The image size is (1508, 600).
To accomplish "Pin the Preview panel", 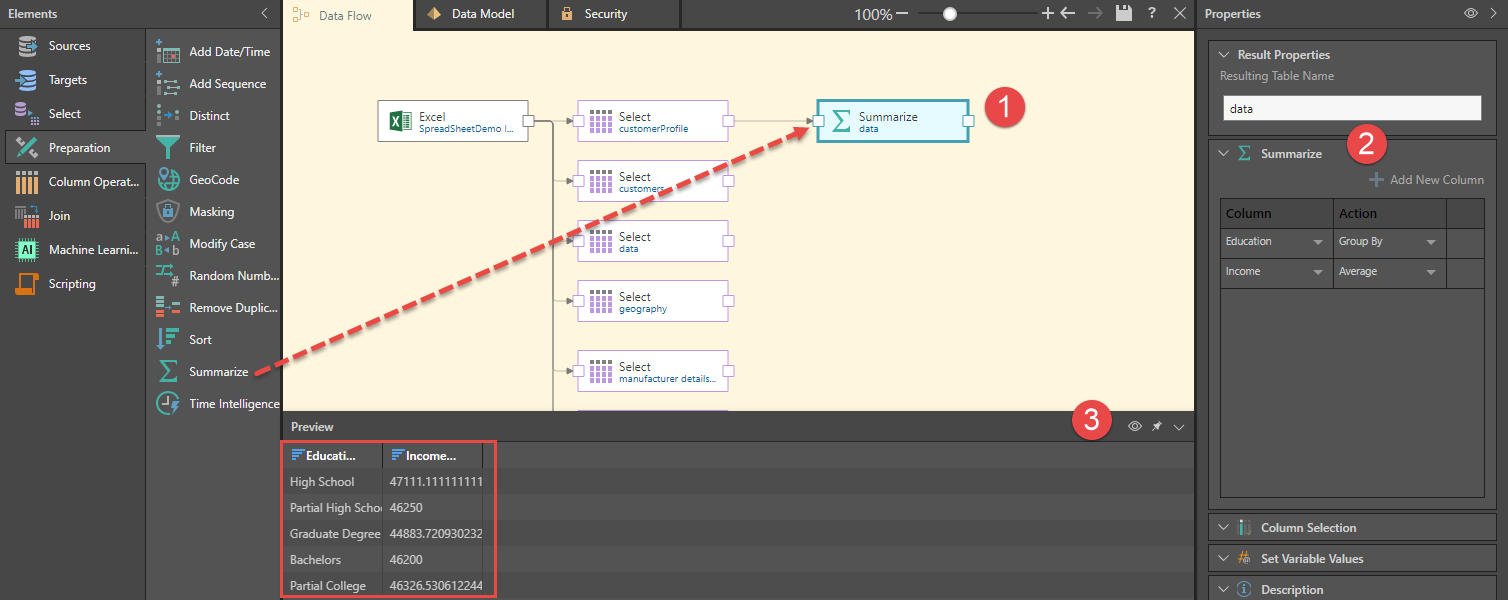I will coord(1157,426).
